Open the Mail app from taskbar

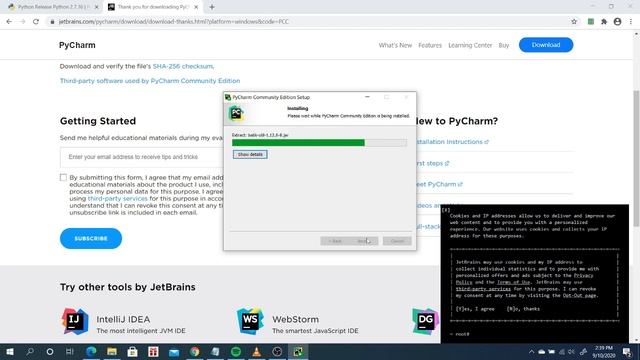coord(174,351)
